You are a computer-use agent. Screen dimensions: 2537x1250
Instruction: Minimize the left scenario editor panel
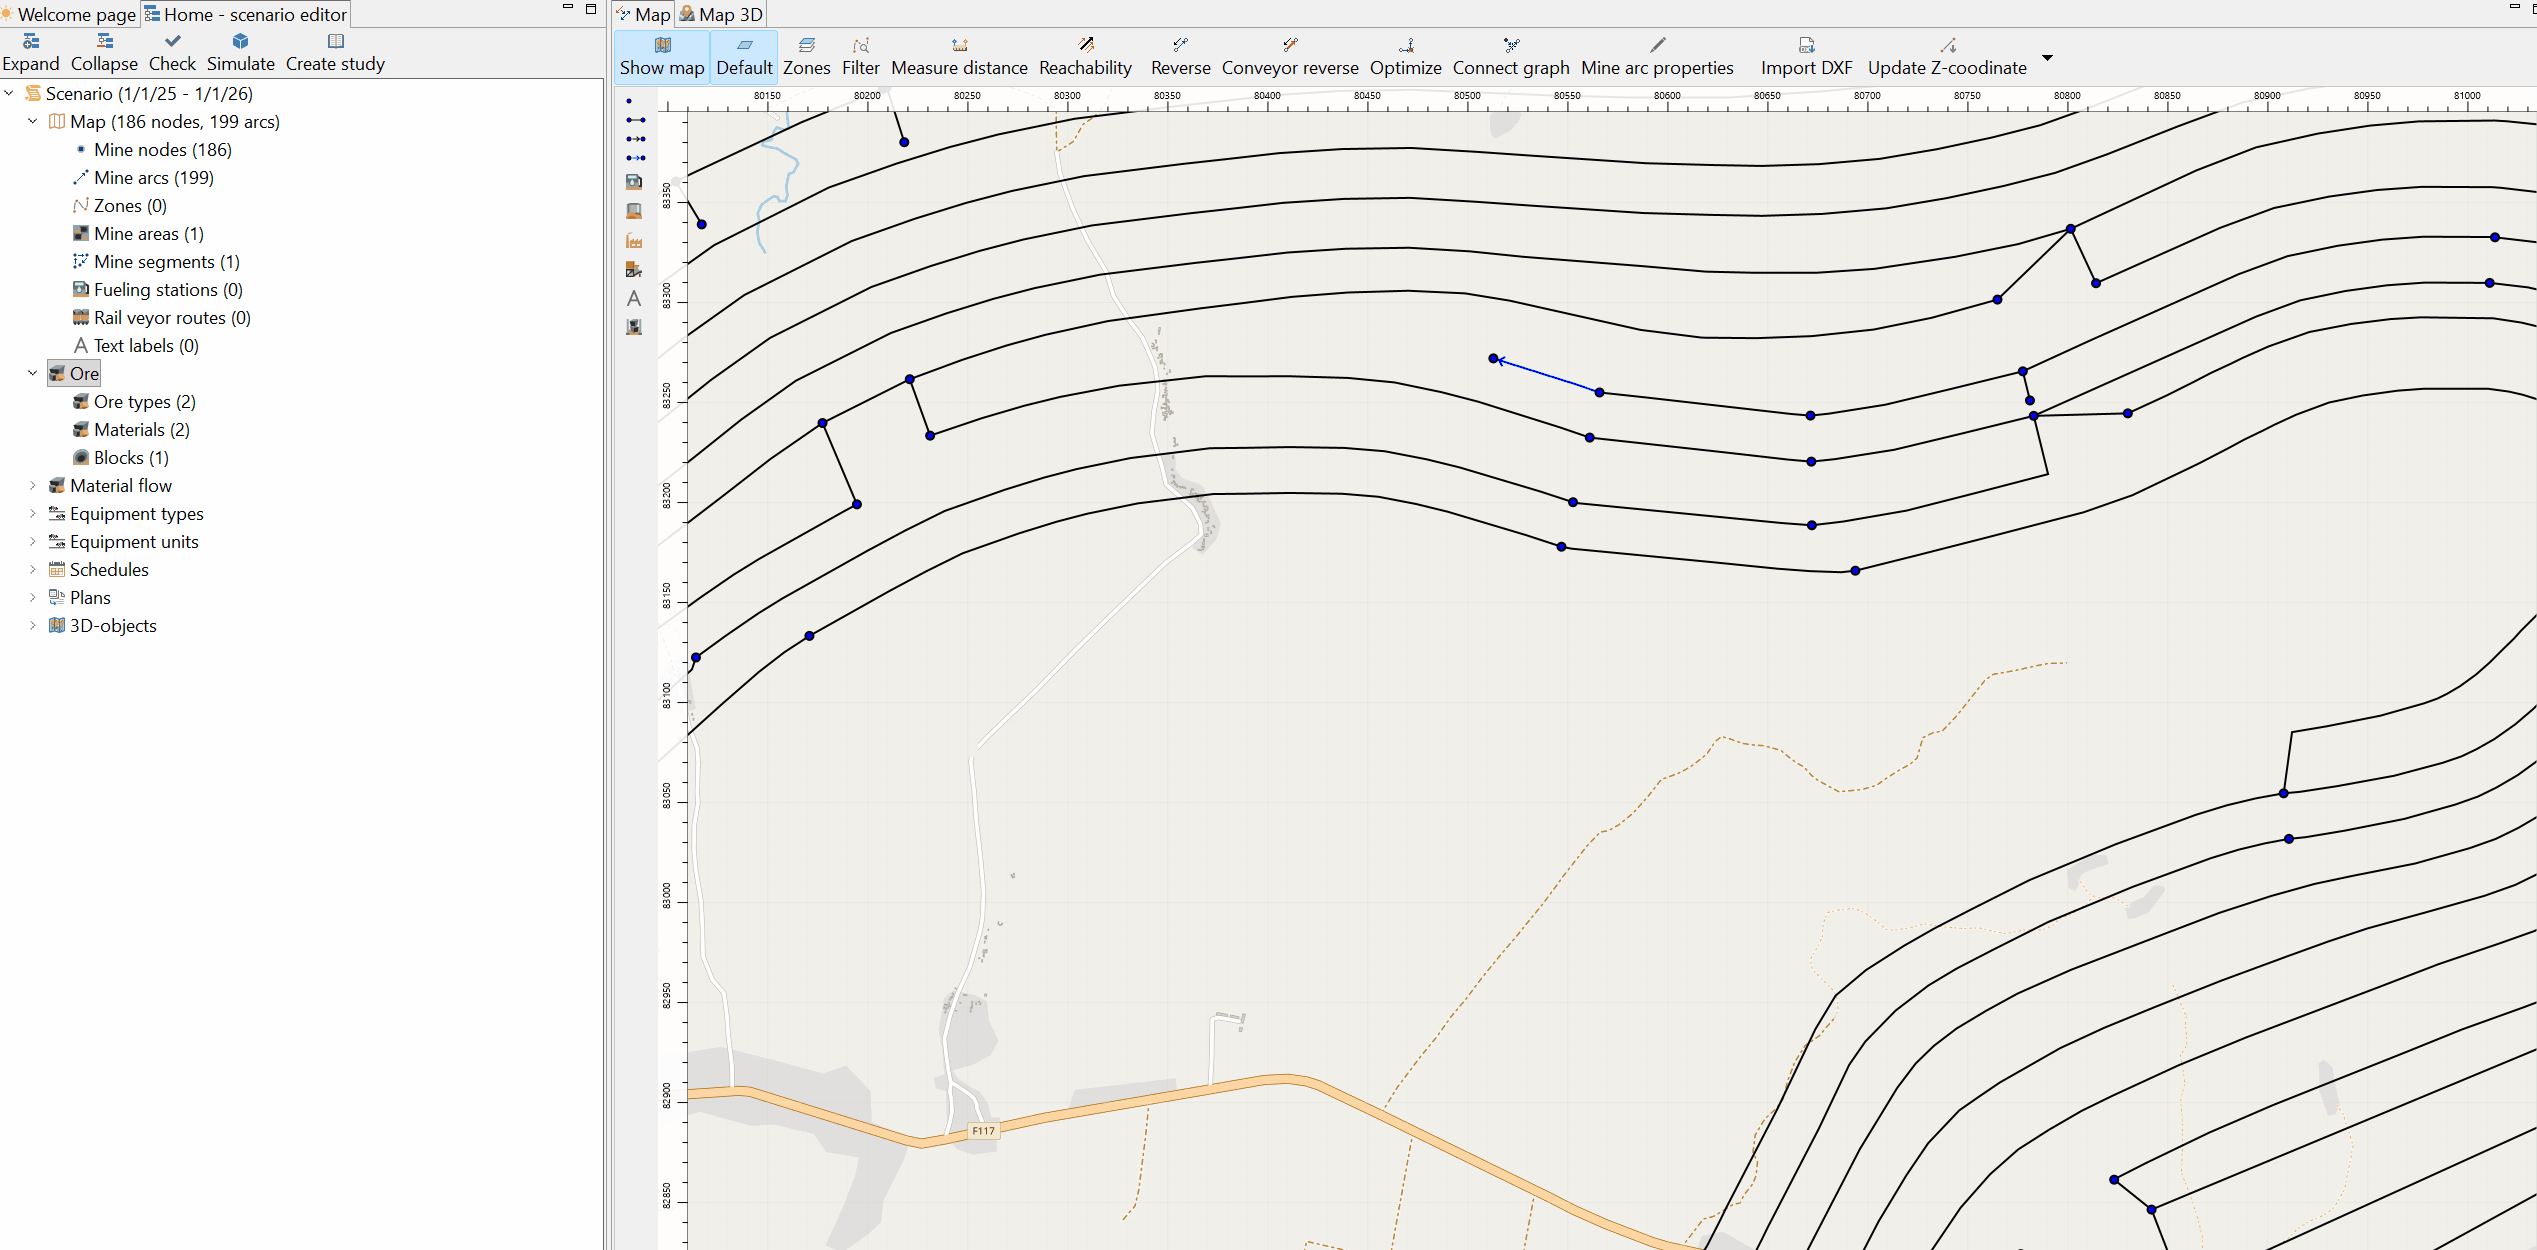tap(568, 8)
